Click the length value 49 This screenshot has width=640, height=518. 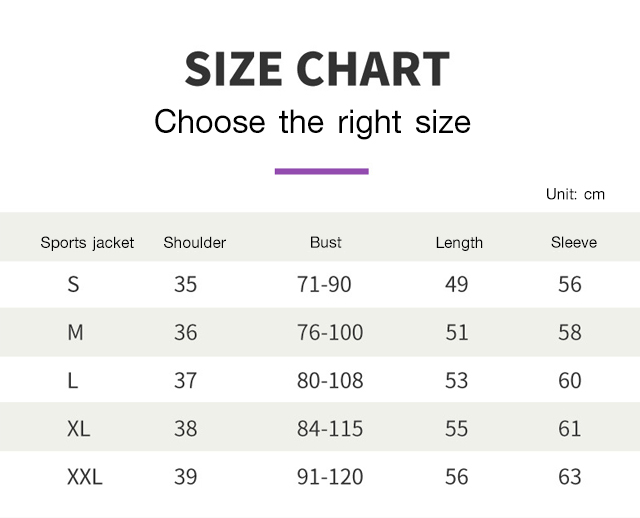(456, 284)
